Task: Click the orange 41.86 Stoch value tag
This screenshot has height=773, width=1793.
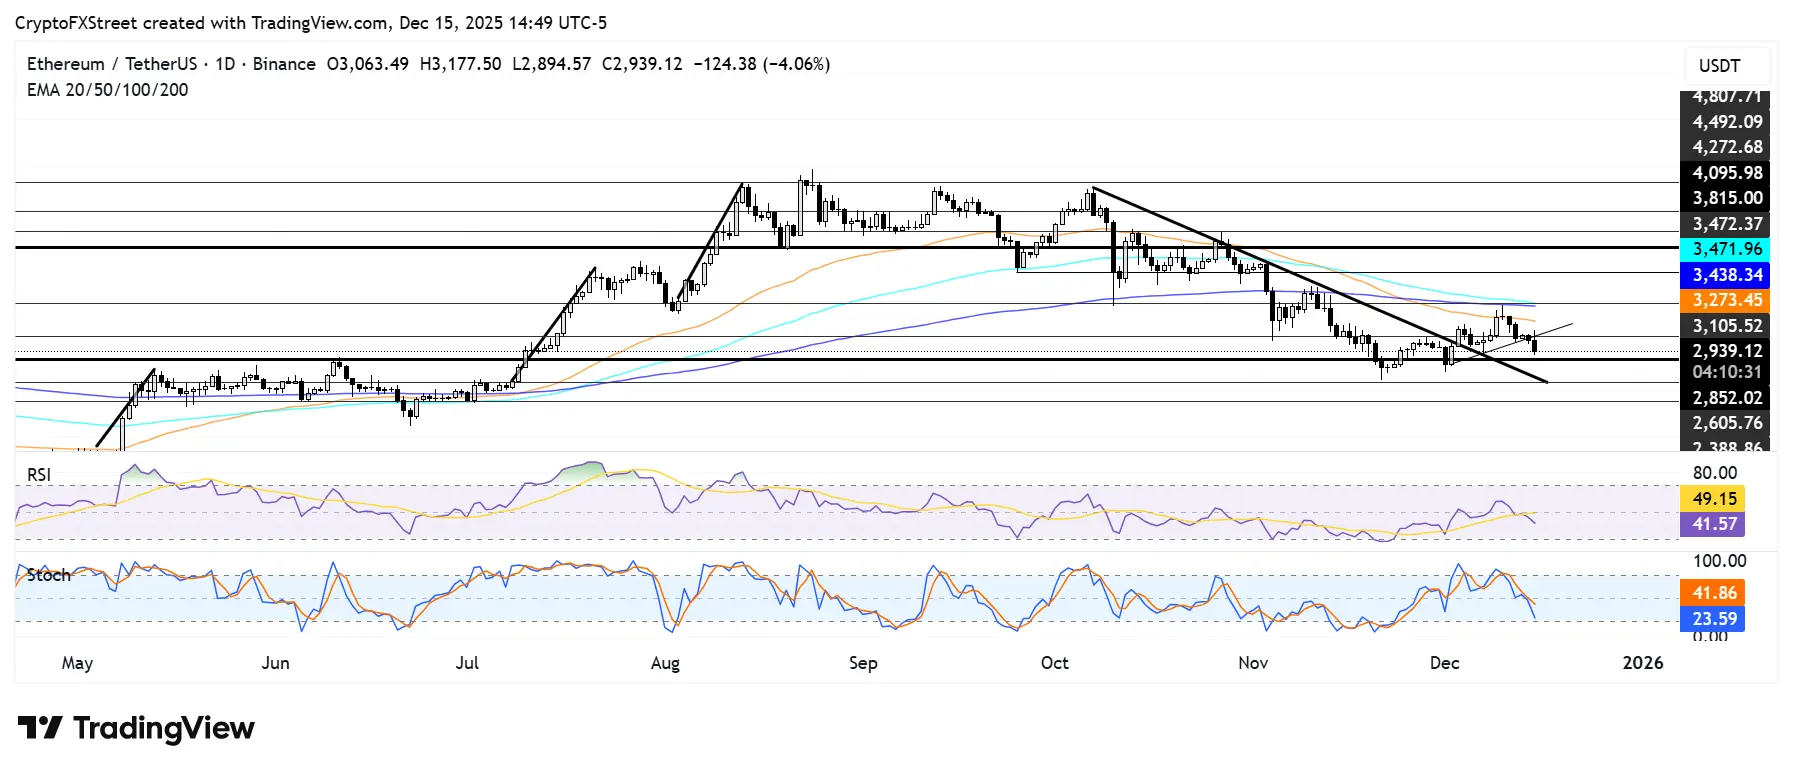Action: tap(1714, 593)
